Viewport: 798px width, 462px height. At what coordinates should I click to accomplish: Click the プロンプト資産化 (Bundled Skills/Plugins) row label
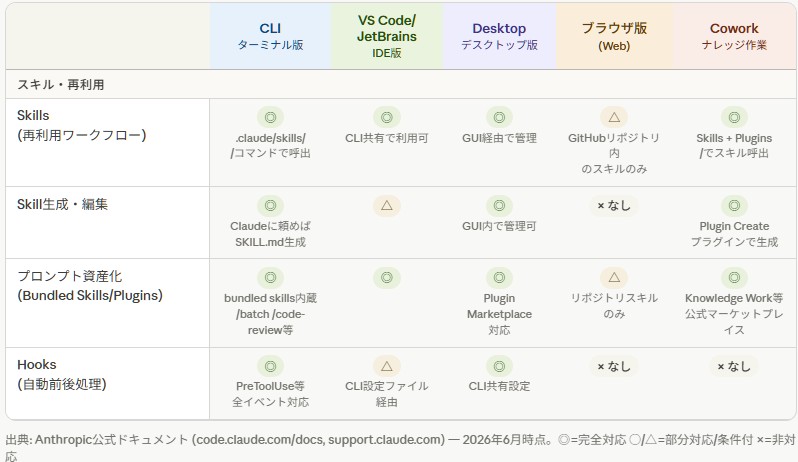[x=90, y=285]
